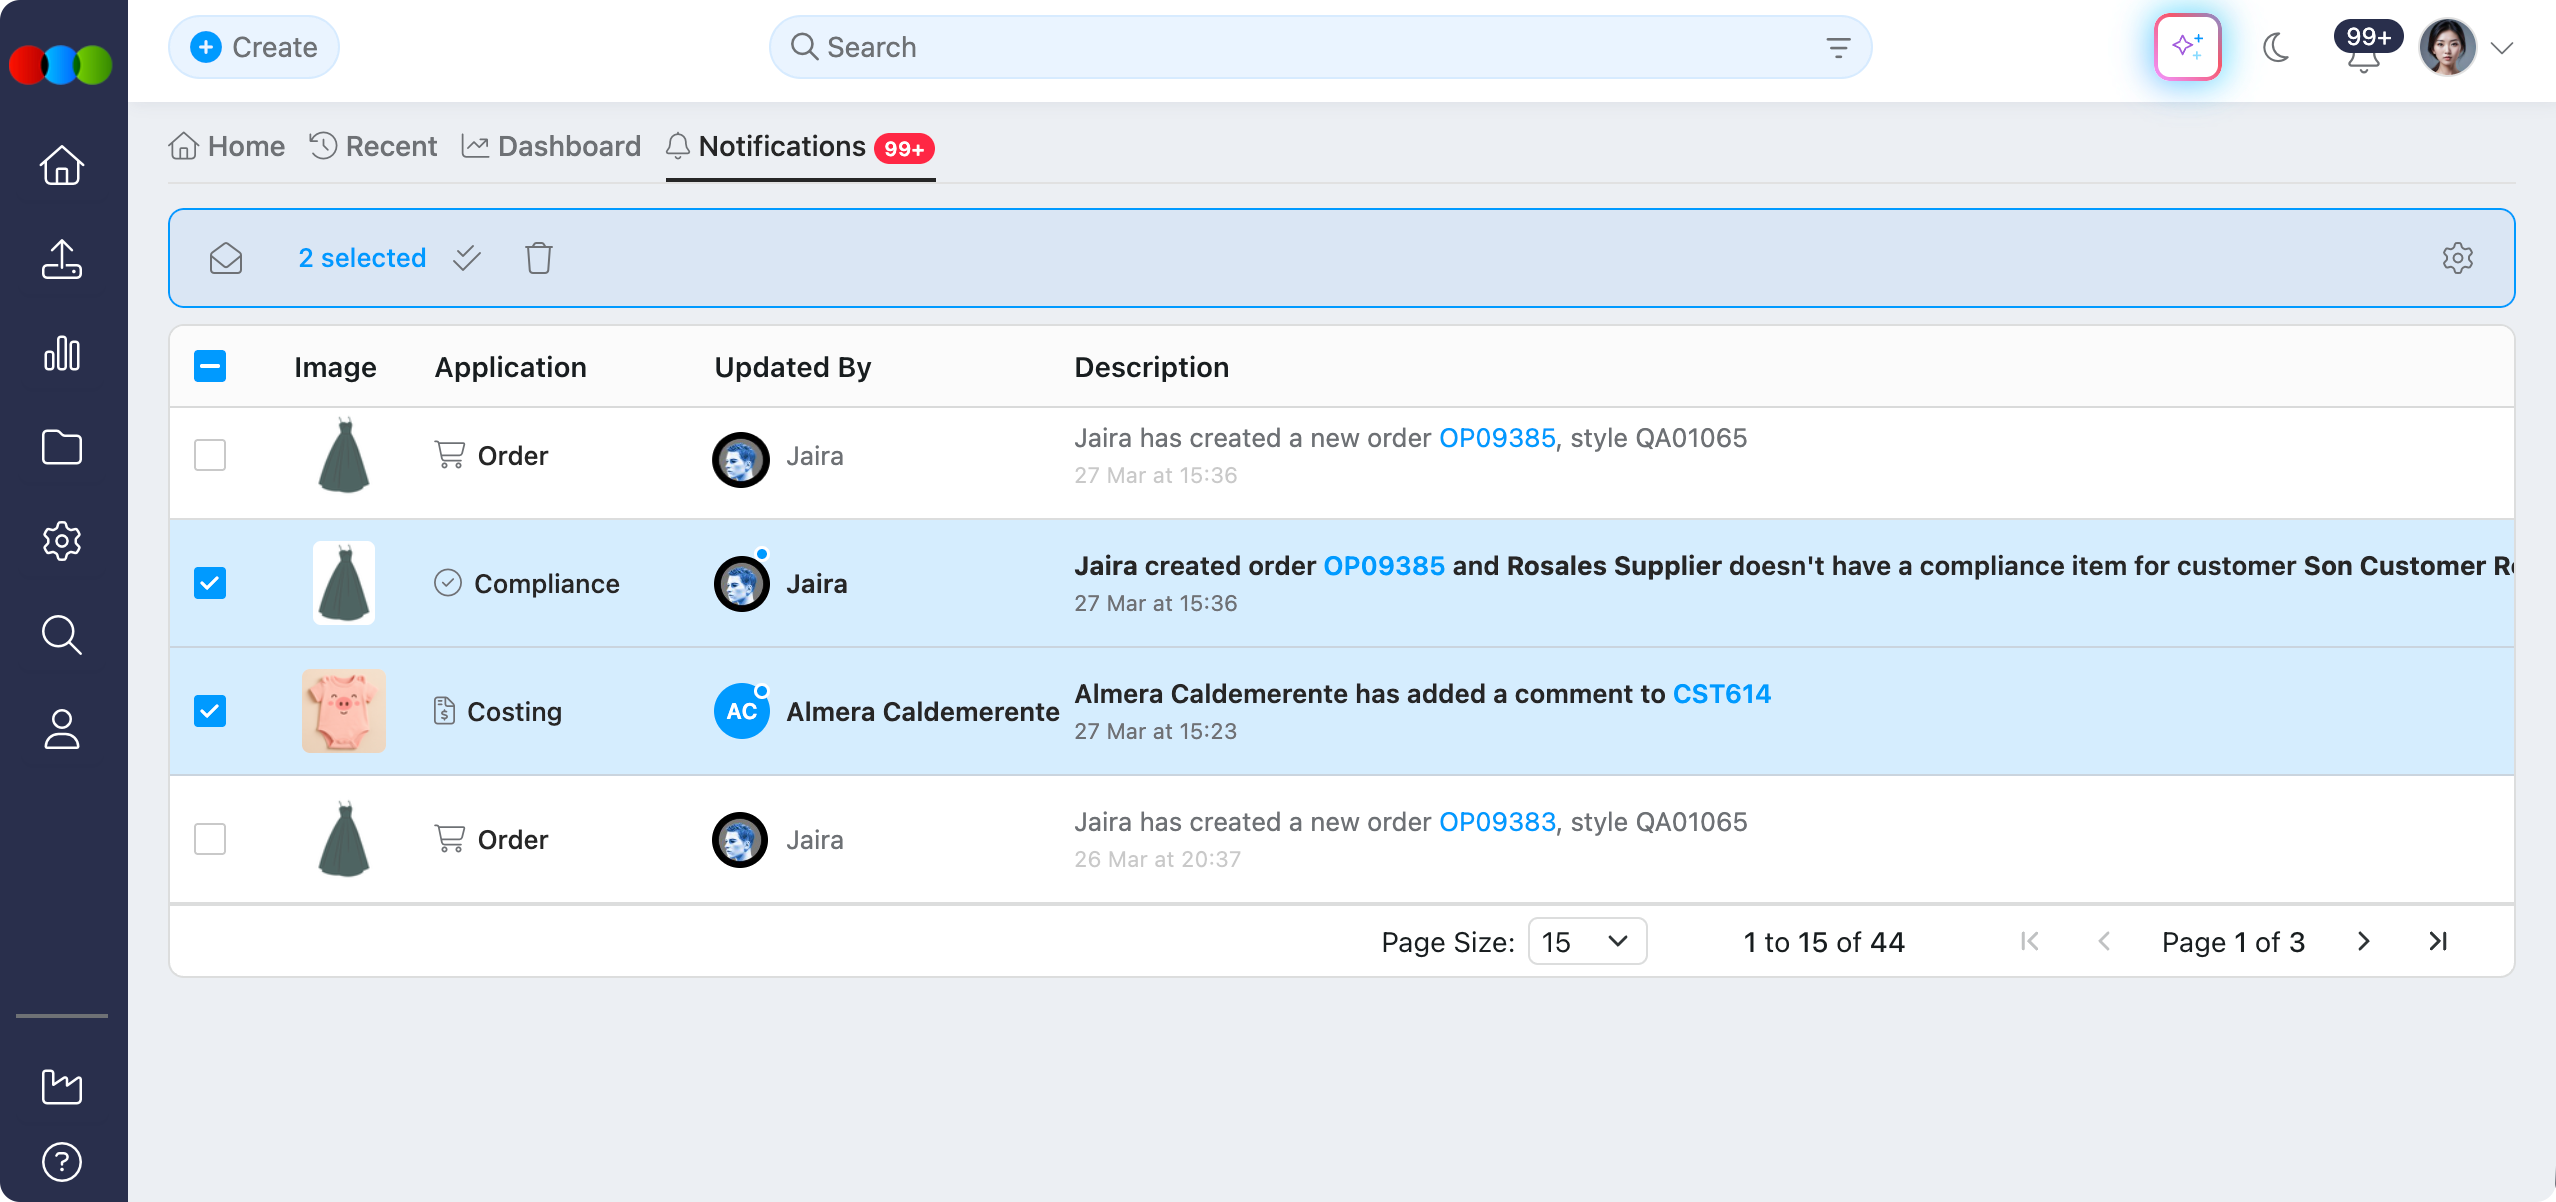Click the trash delete icon in selection bar
This screenshot has height=1202, width=2556.
[x=538, y=258]
